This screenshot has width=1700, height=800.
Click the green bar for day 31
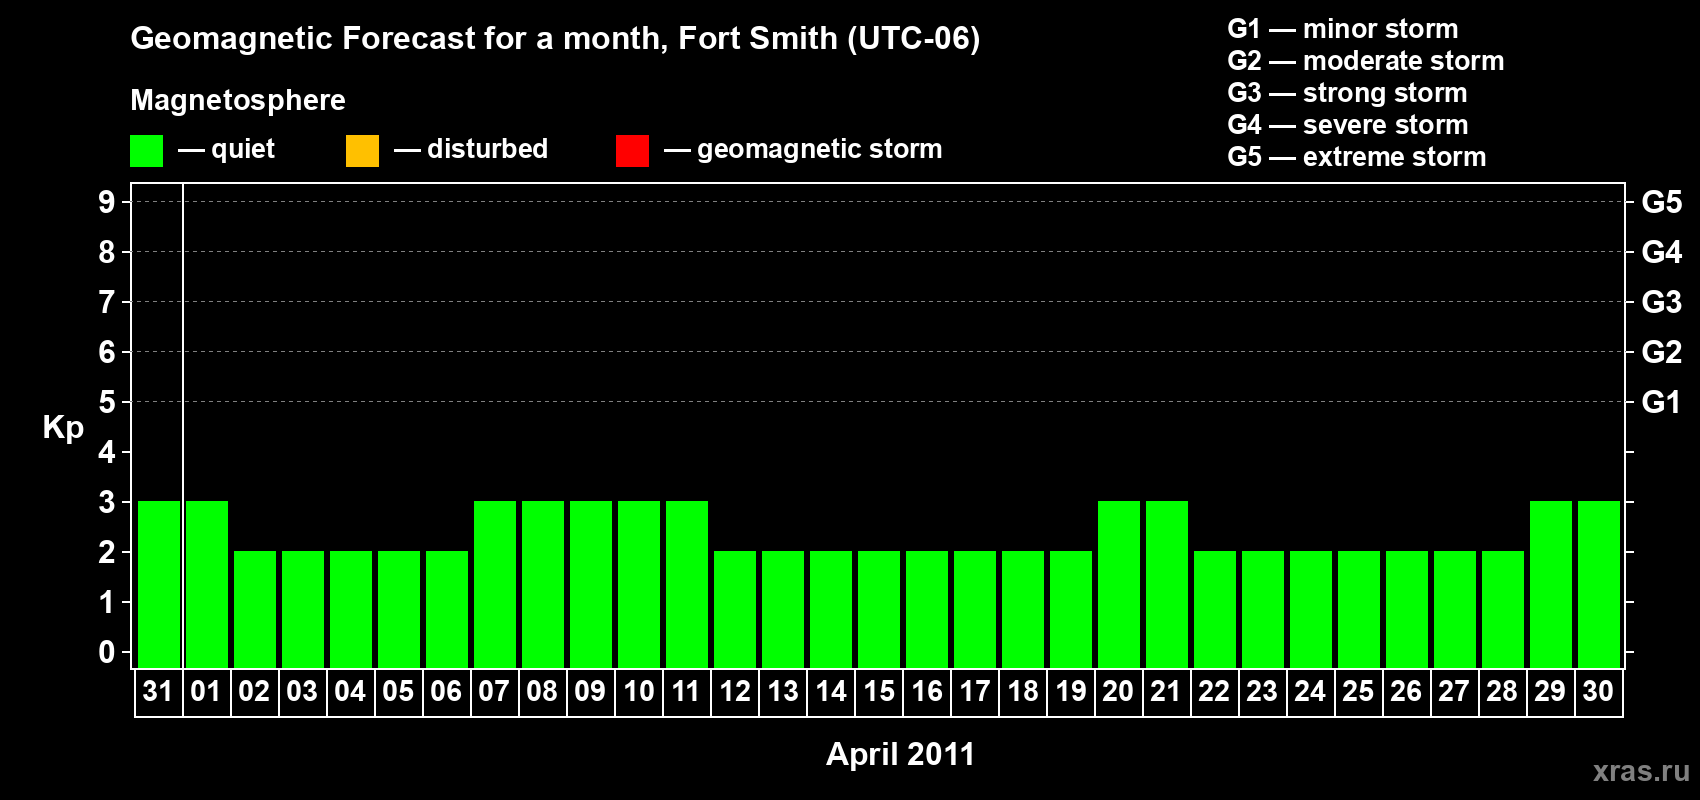[x=159, y=584]
